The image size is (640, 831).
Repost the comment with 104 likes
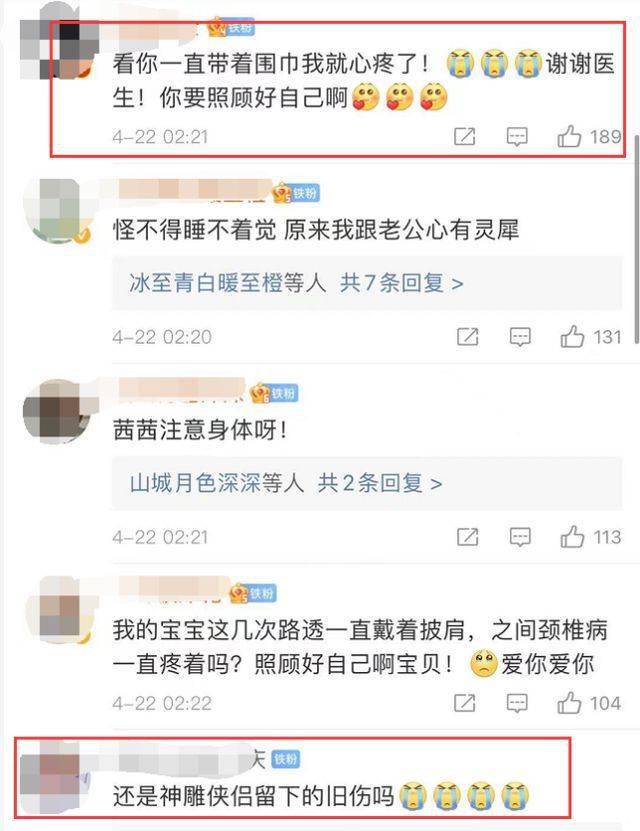[465, 703]
